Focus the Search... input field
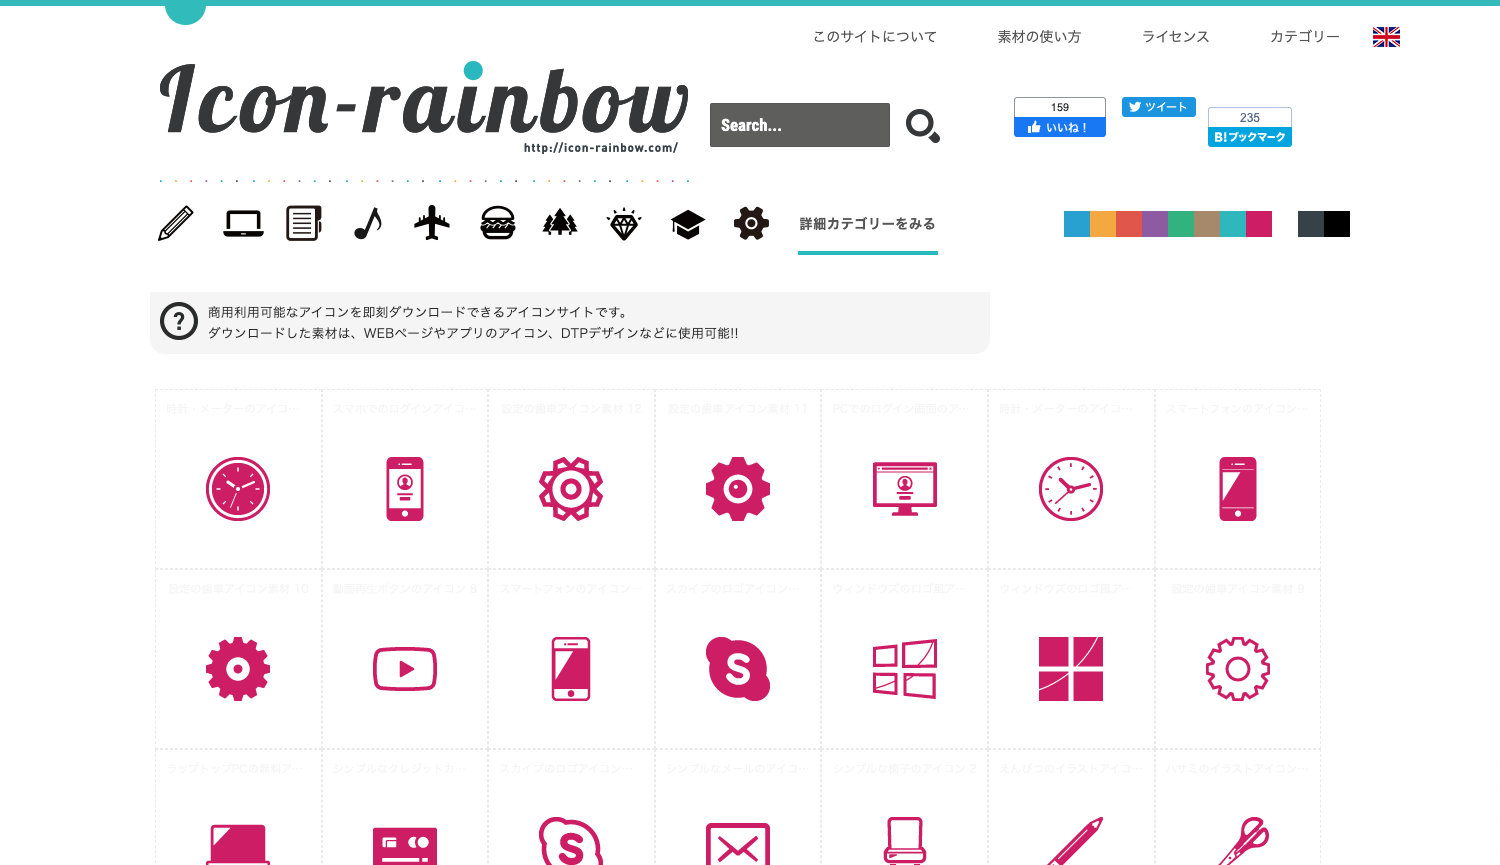This screenshot has width=1500, height=865. point(800,125)
